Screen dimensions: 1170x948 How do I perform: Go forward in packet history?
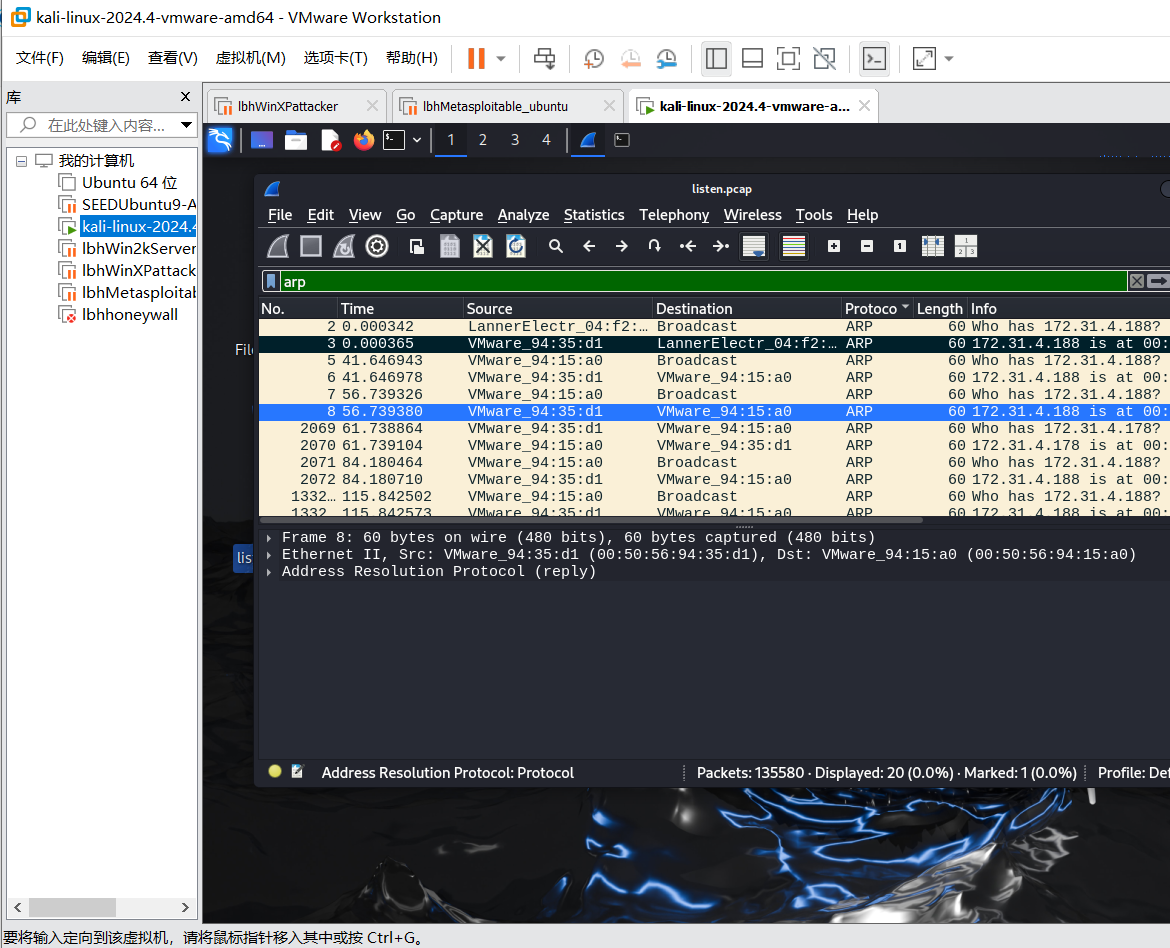click(x=622, y=246)
